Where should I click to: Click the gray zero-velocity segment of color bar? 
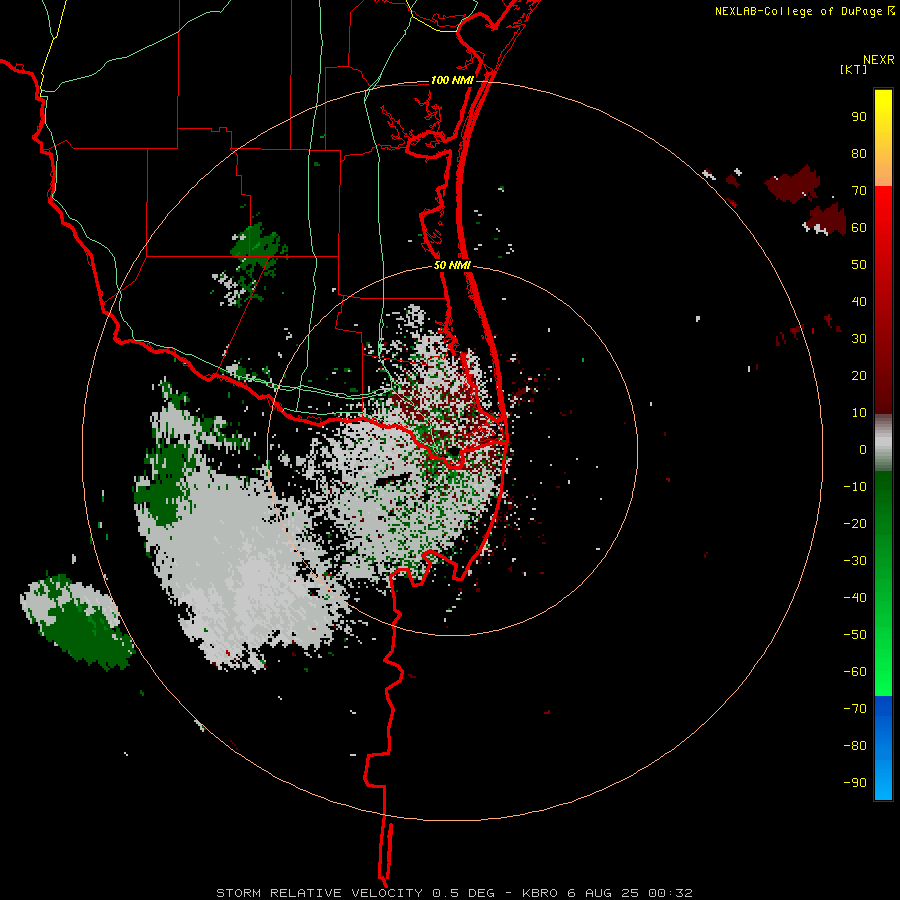(883, 443)
